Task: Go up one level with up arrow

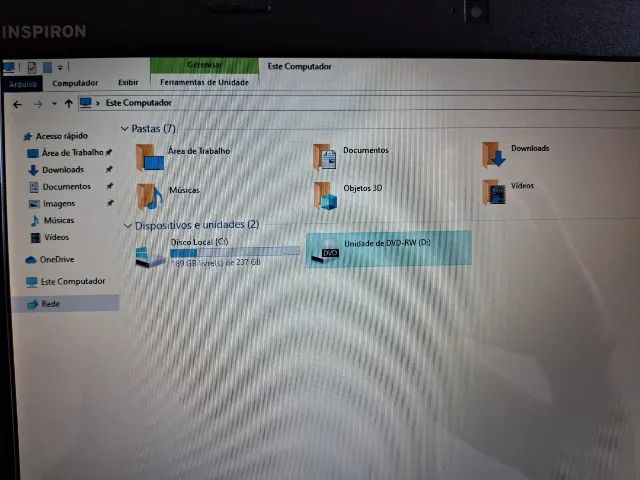Action: pyautogui.click(x=69, y=104)
